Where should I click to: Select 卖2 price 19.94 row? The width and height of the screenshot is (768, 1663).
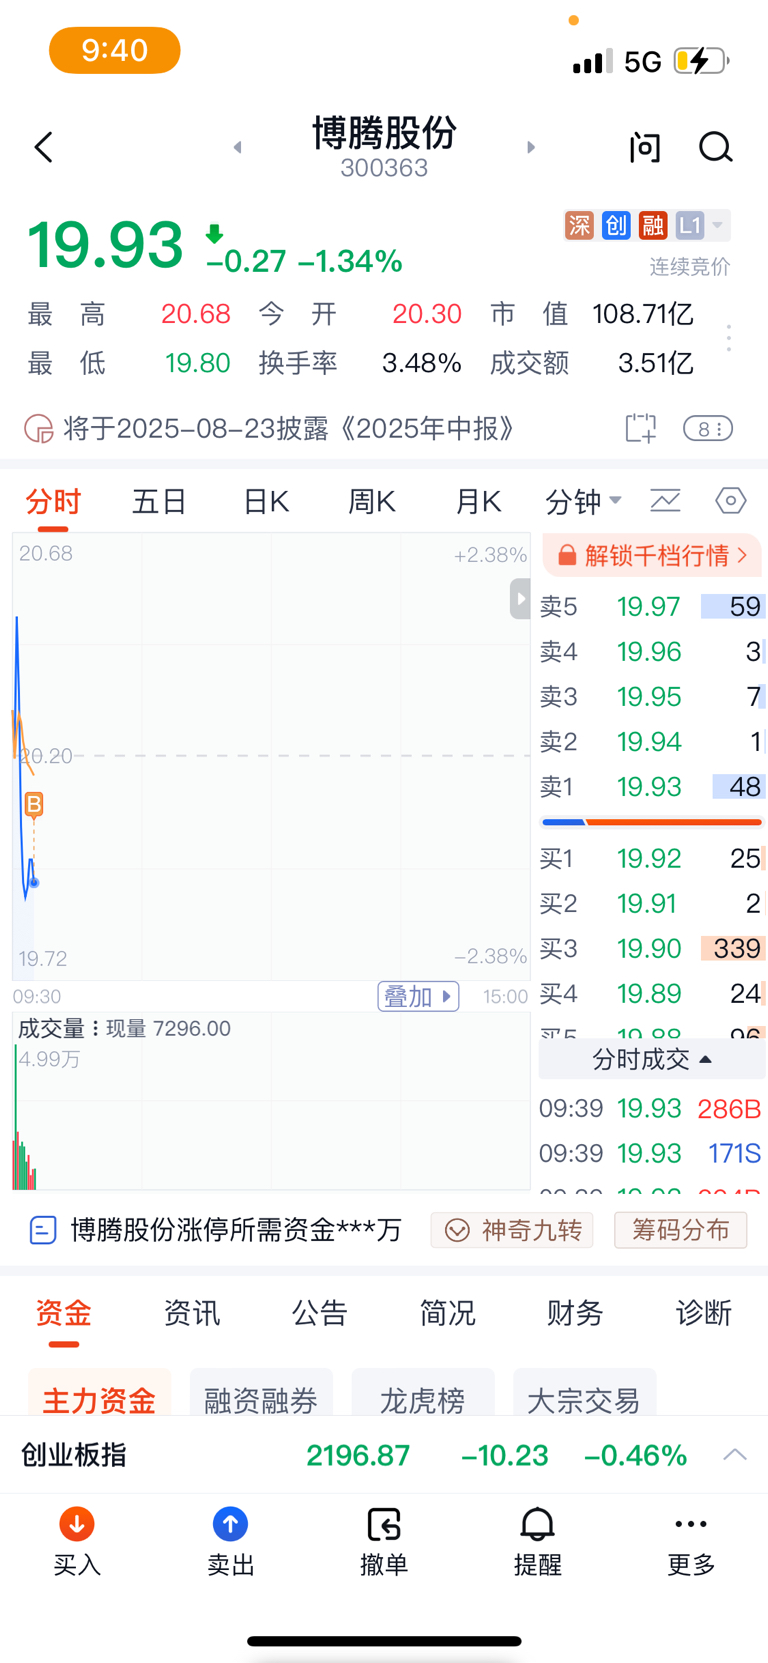tap(652, 742)
